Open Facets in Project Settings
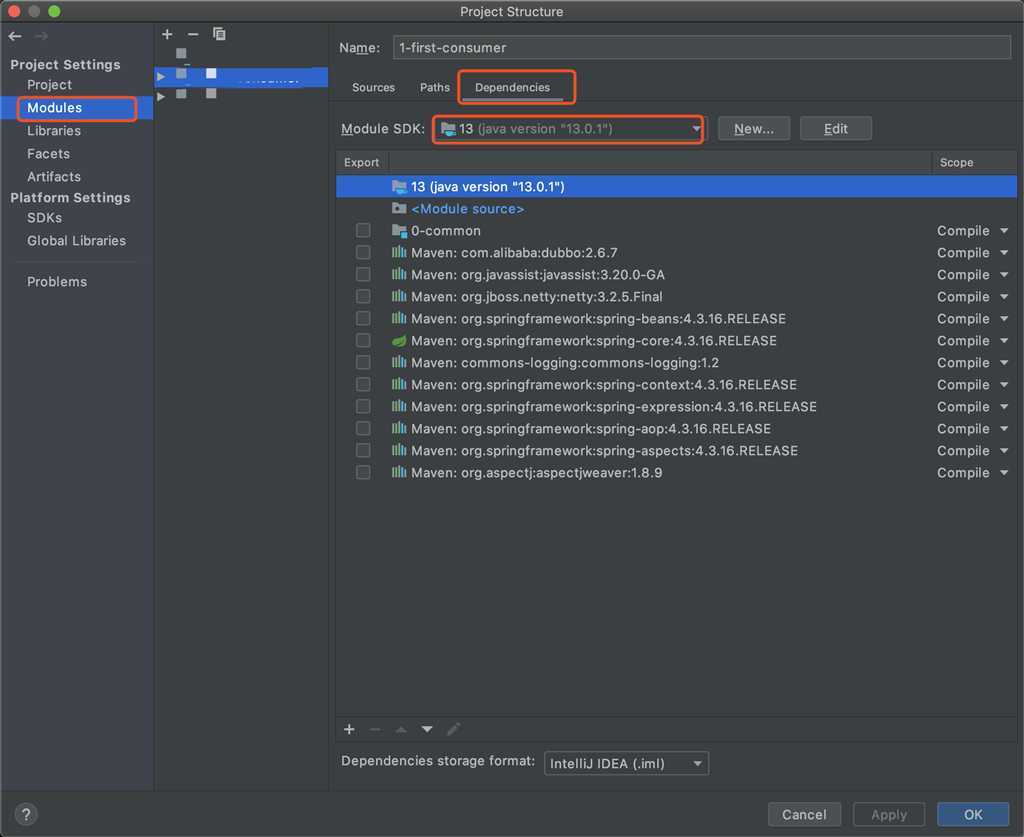 (48, 153)
